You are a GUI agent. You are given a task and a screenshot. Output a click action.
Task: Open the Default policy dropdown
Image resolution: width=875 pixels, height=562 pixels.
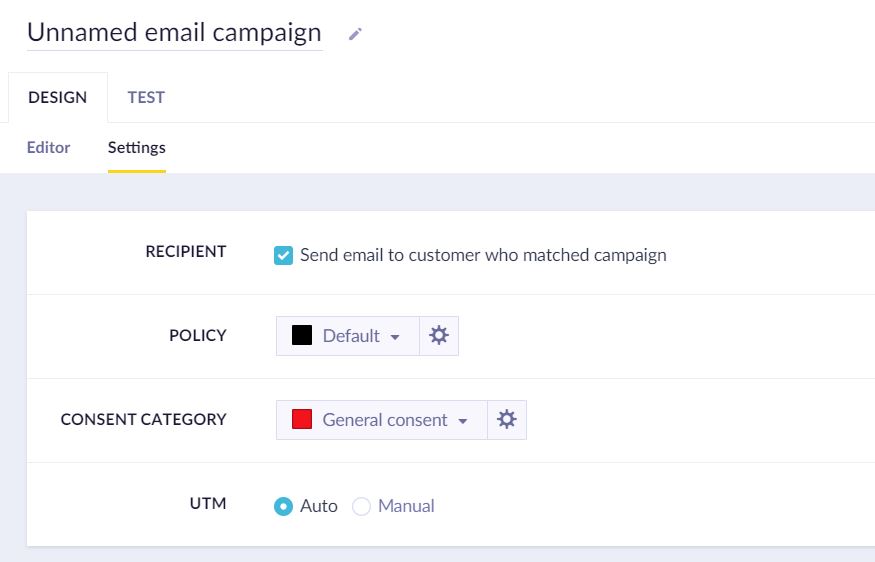347,336
